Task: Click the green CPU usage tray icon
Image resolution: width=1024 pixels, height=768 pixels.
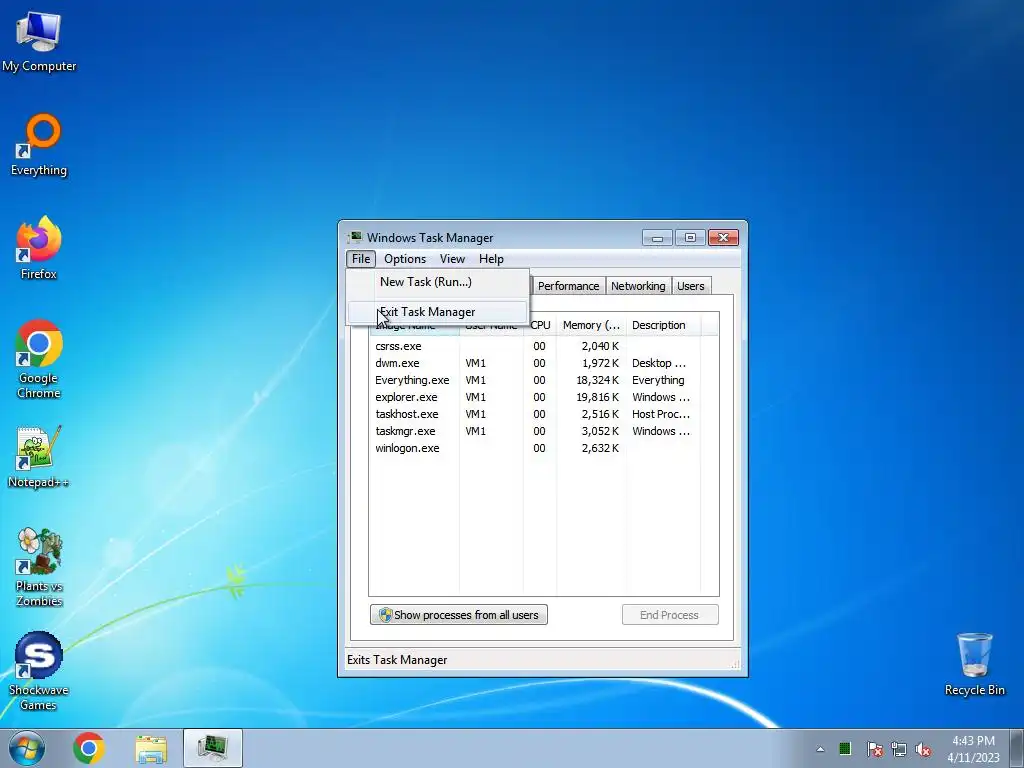Action: pos(845,748)
